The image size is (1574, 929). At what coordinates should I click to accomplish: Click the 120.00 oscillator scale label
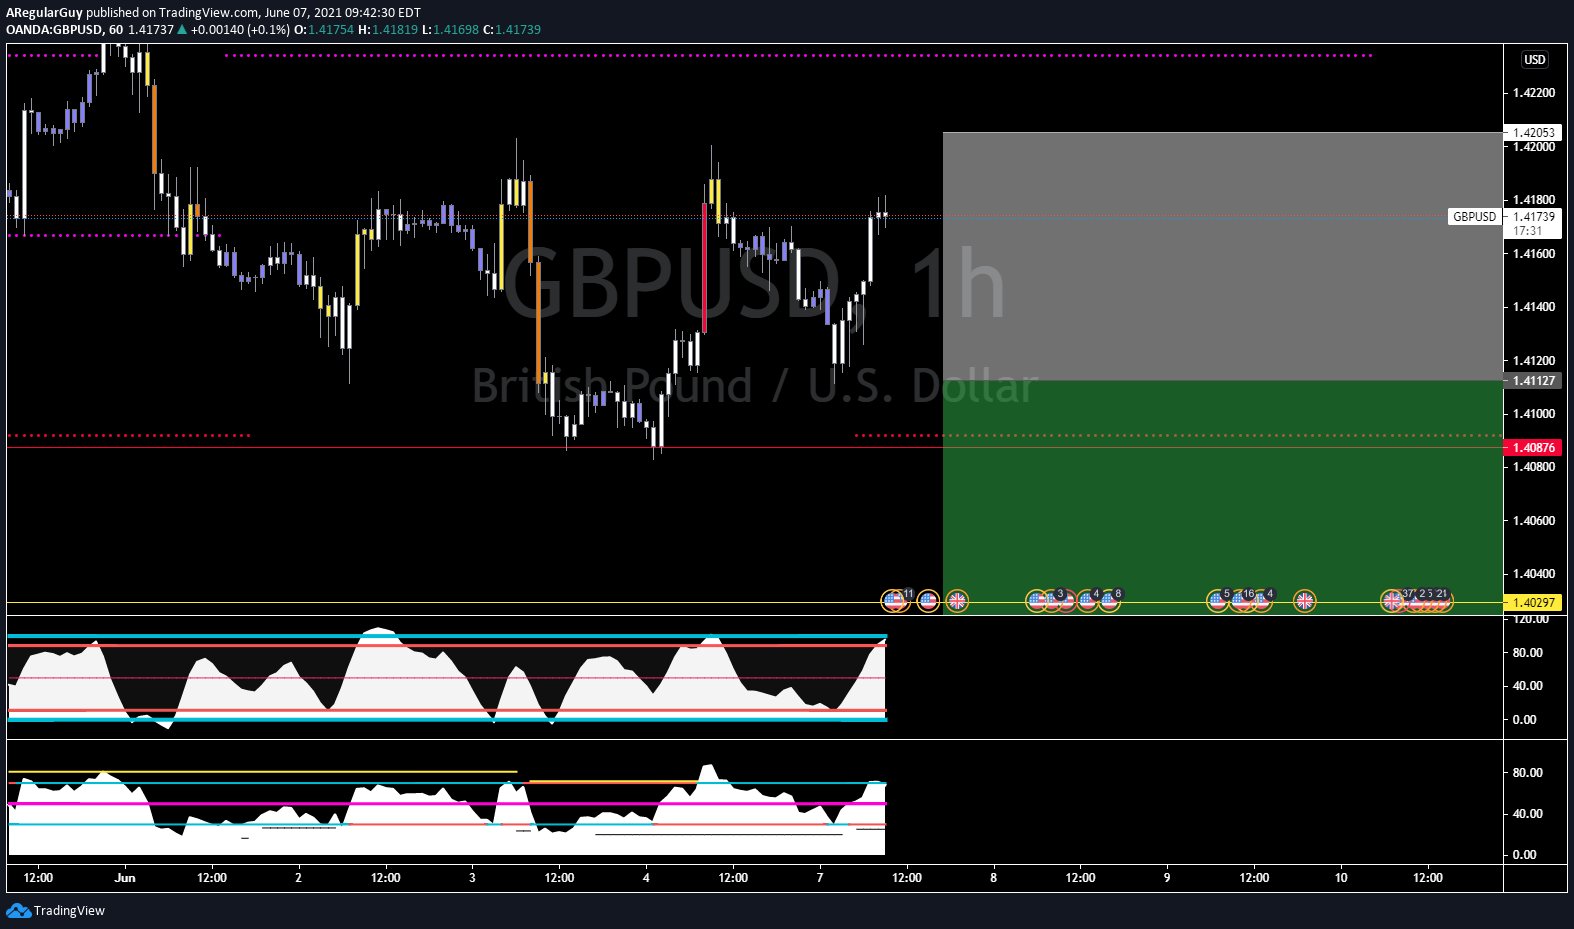point(1530,620)
